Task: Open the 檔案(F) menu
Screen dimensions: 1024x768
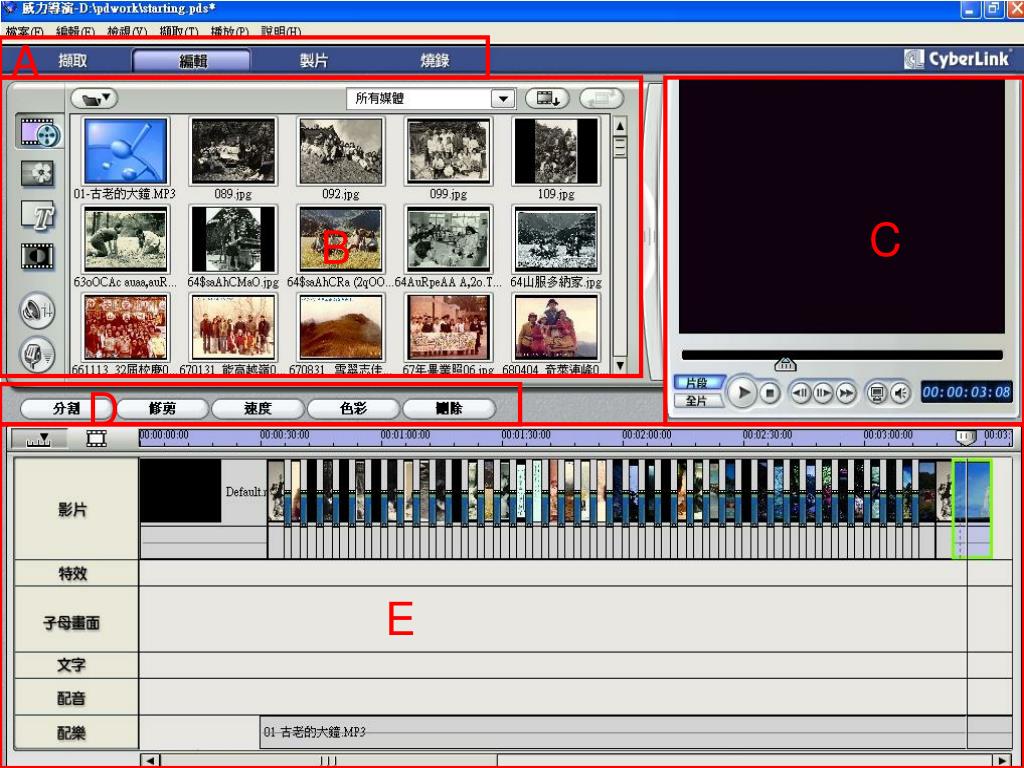Action: [x=24, y=31]
